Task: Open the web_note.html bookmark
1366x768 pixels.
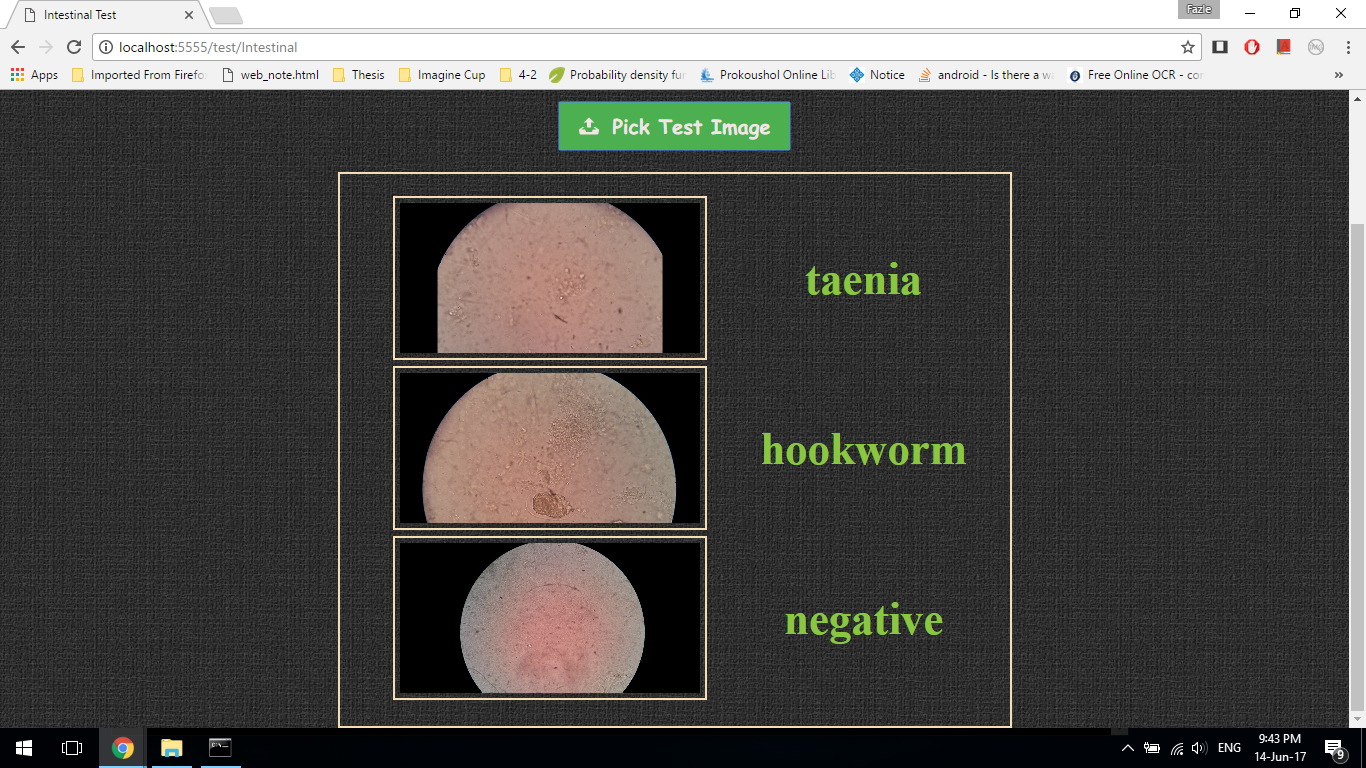Action: [270, 75]
